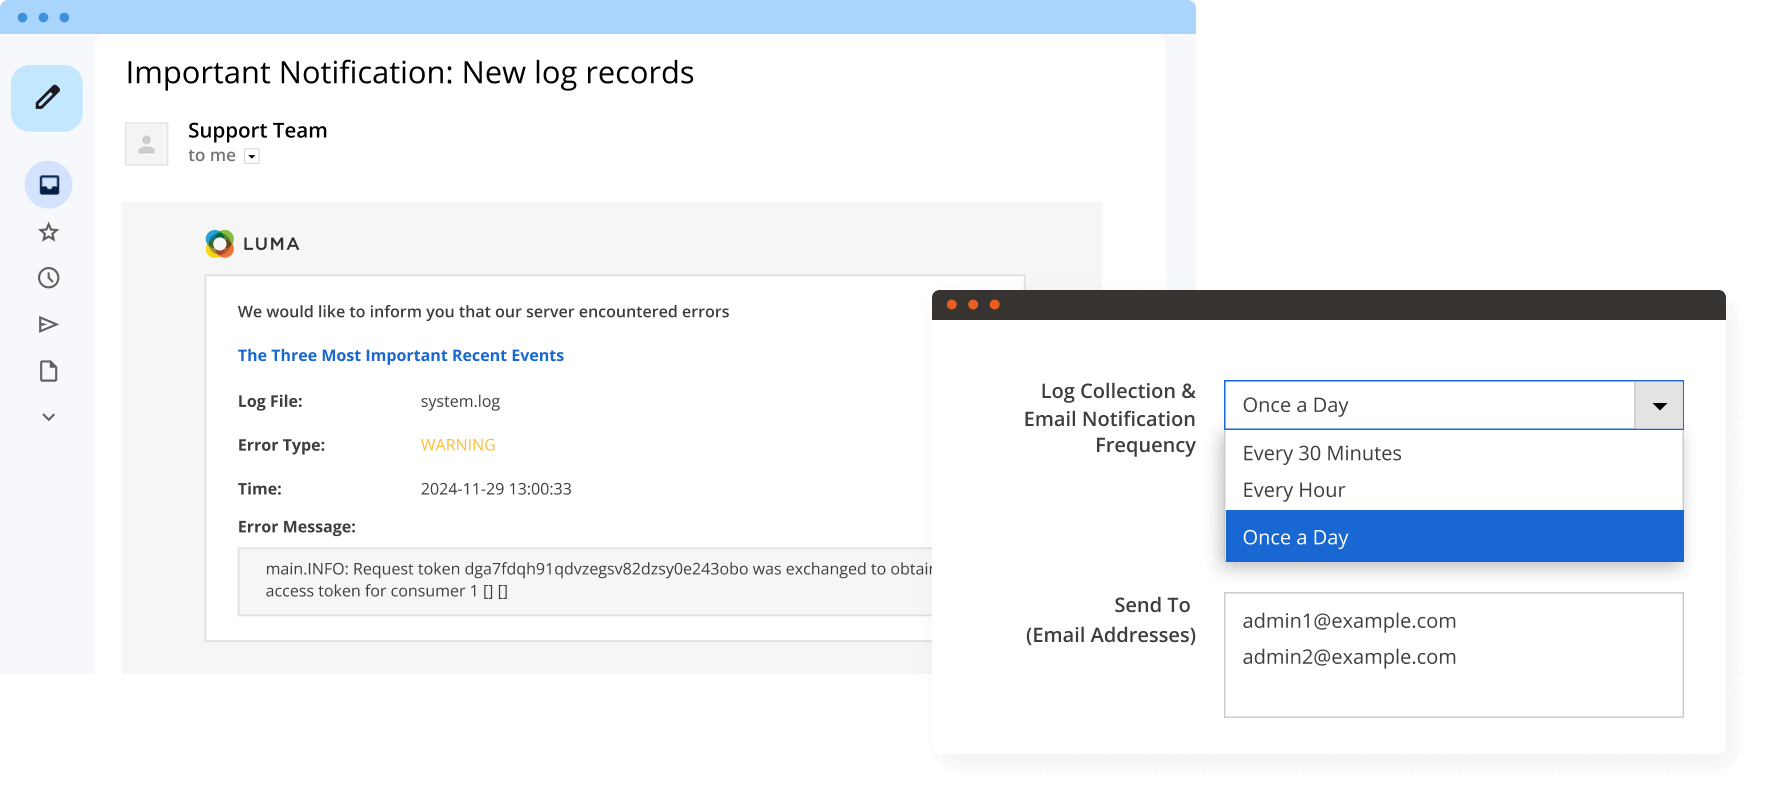This screenshot has width=1766, height=797.
Task: Click the frequency select box showing Once a Day
Action: pos(1428,405)
